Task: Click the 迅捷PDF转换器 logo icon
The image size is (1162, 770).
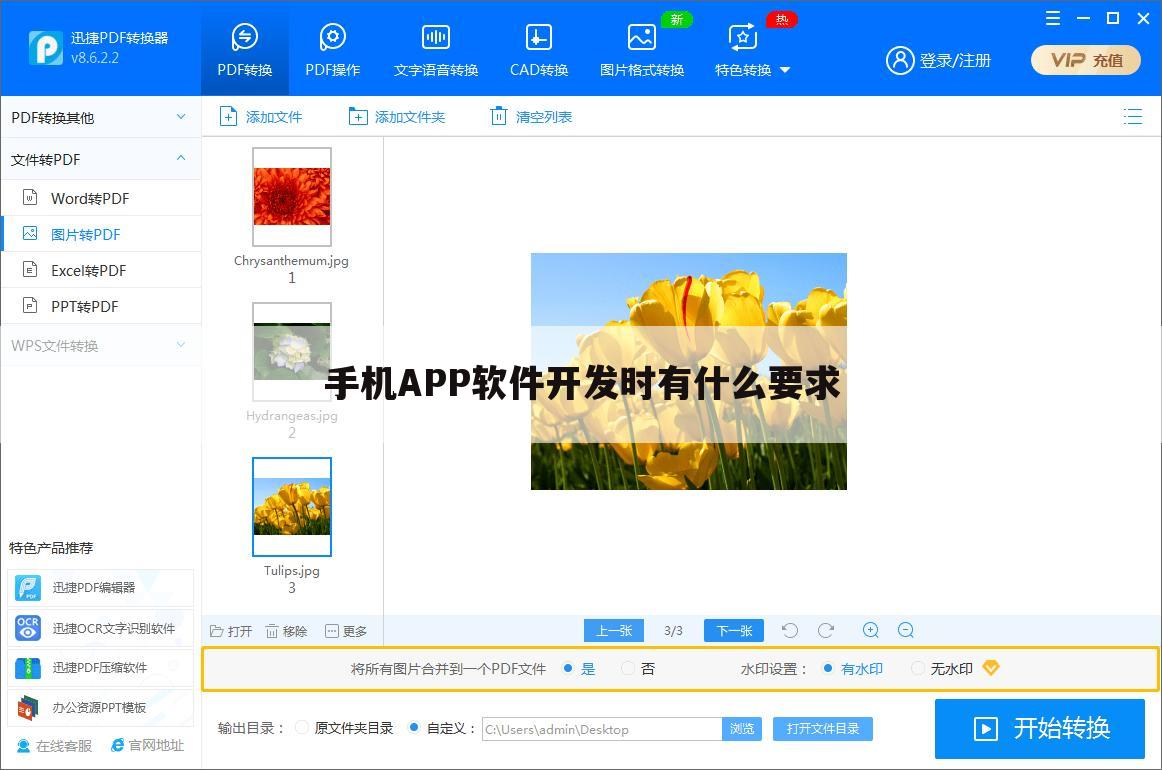Action: [x=46, y=48]
